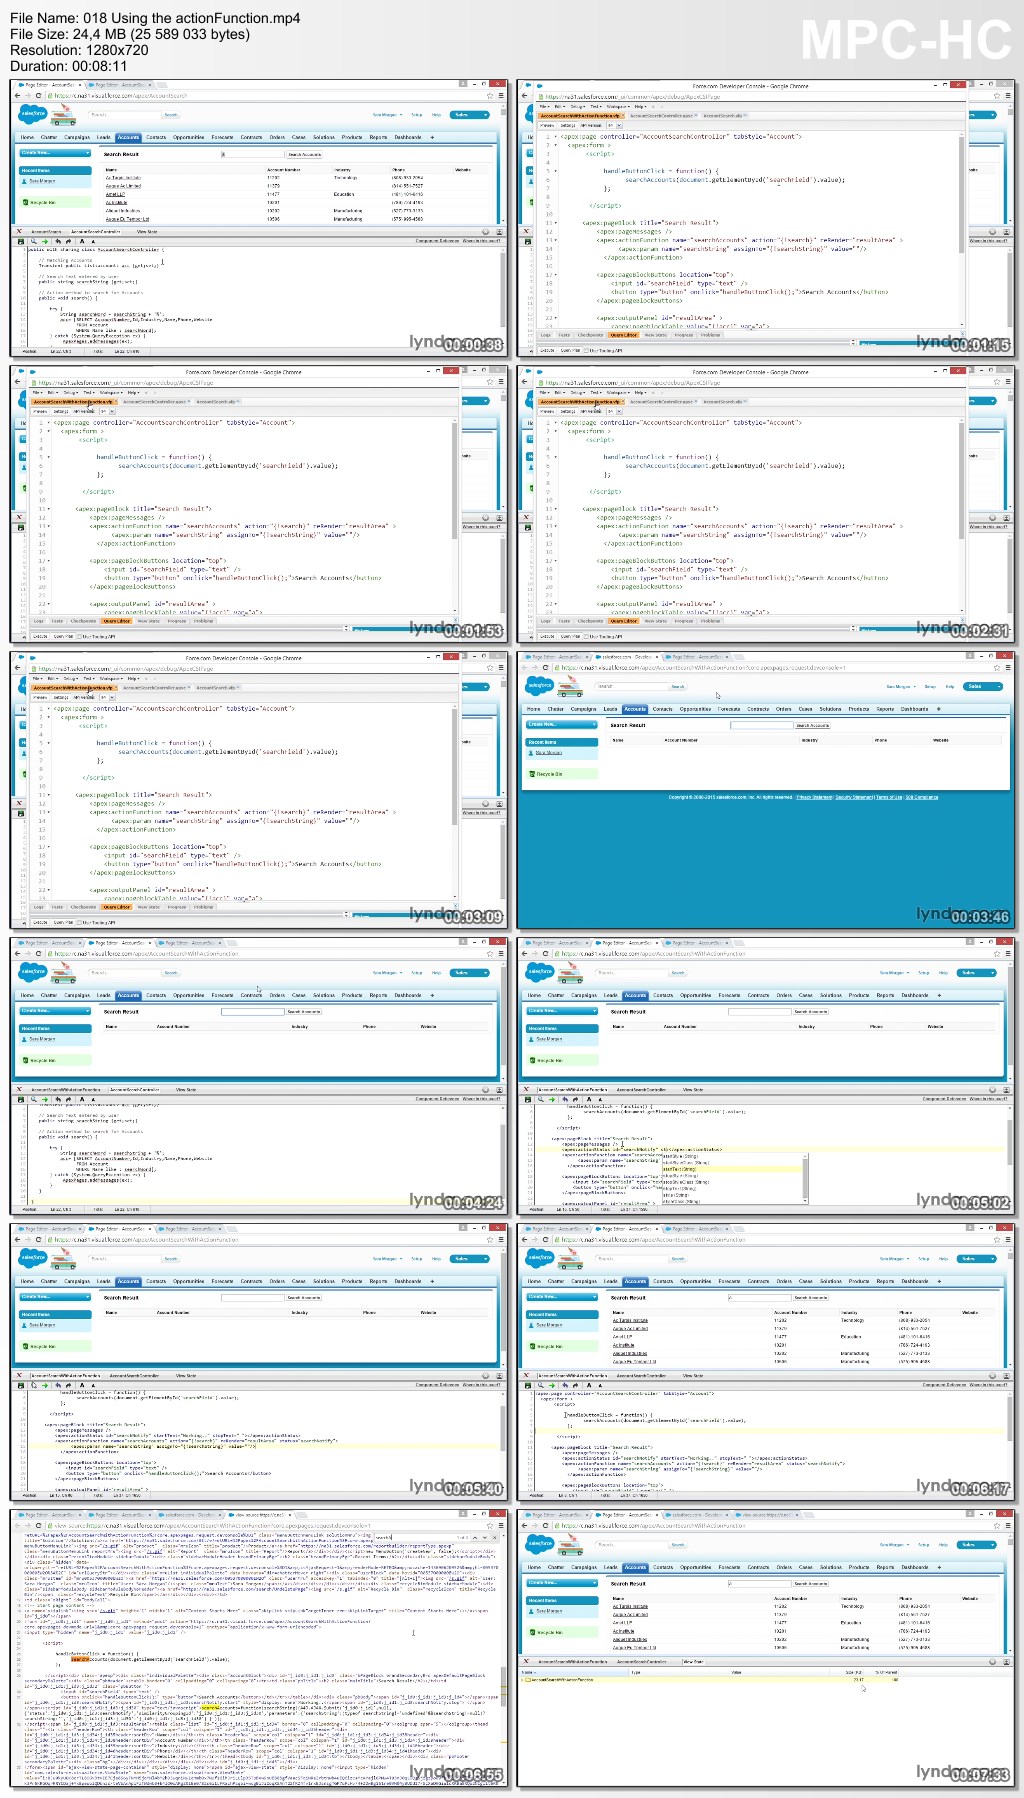Screen dimensions: 1024x1798
Task: Click the Terms of Use link at 00:03:46
Action: tap(889, 797)
